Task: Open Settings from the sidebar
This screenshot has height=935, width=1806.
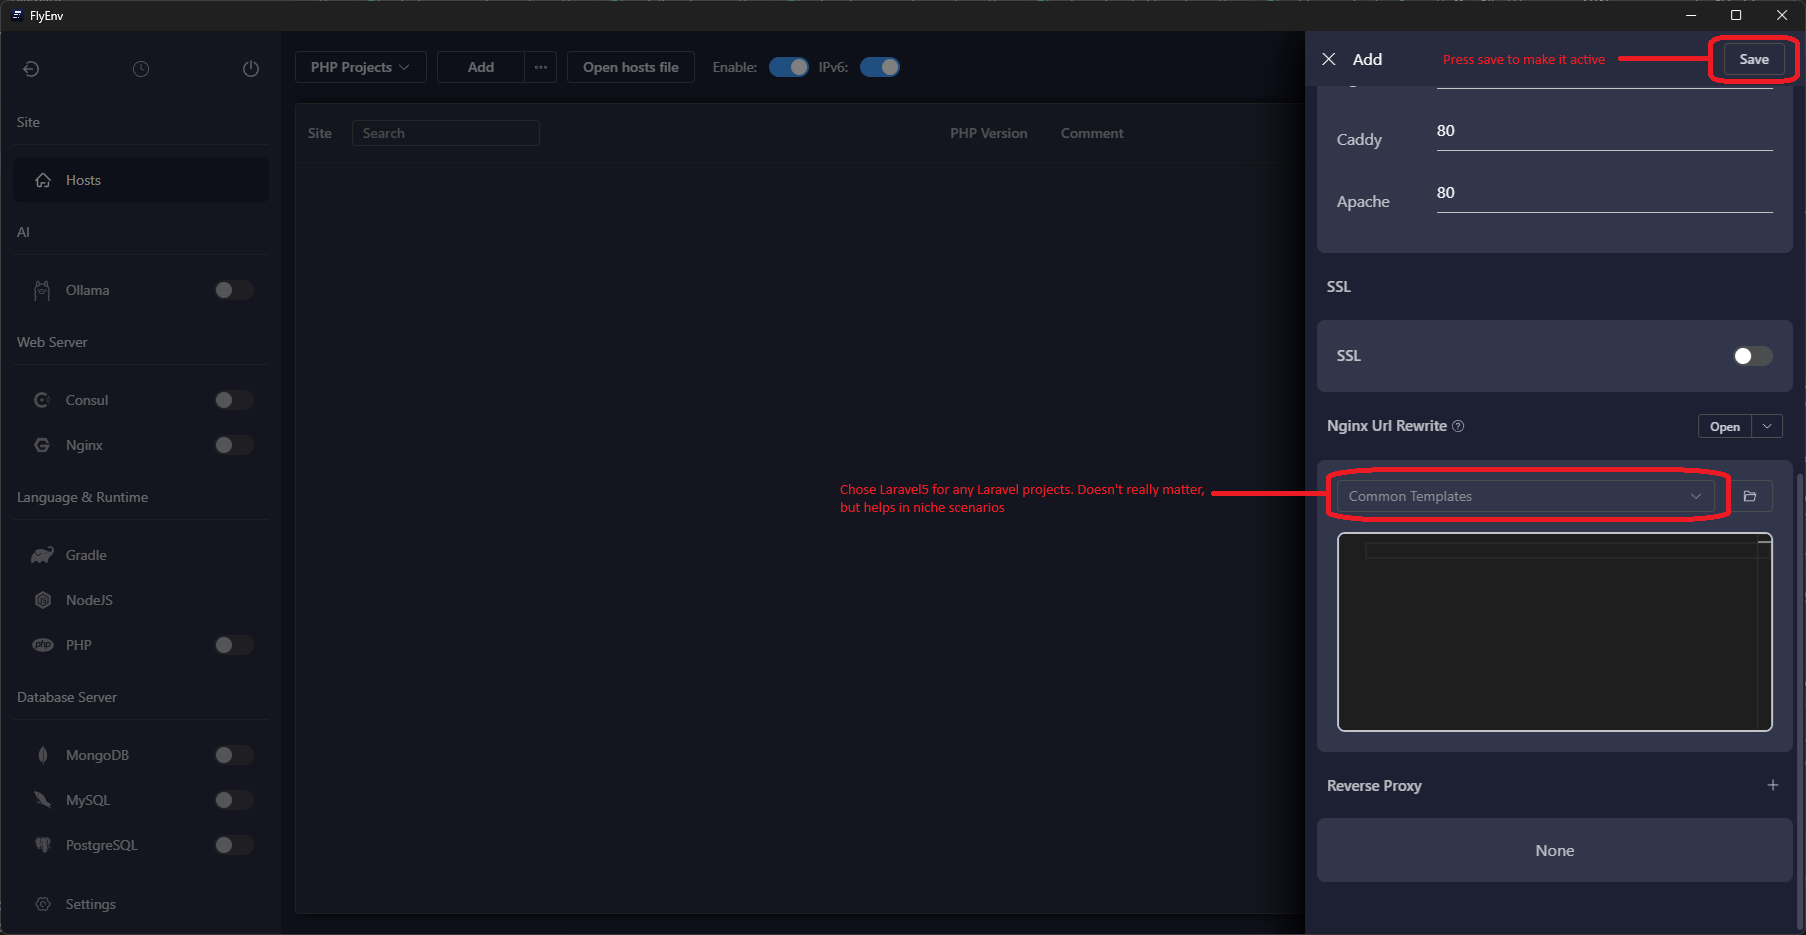Action: click(90, 904)
